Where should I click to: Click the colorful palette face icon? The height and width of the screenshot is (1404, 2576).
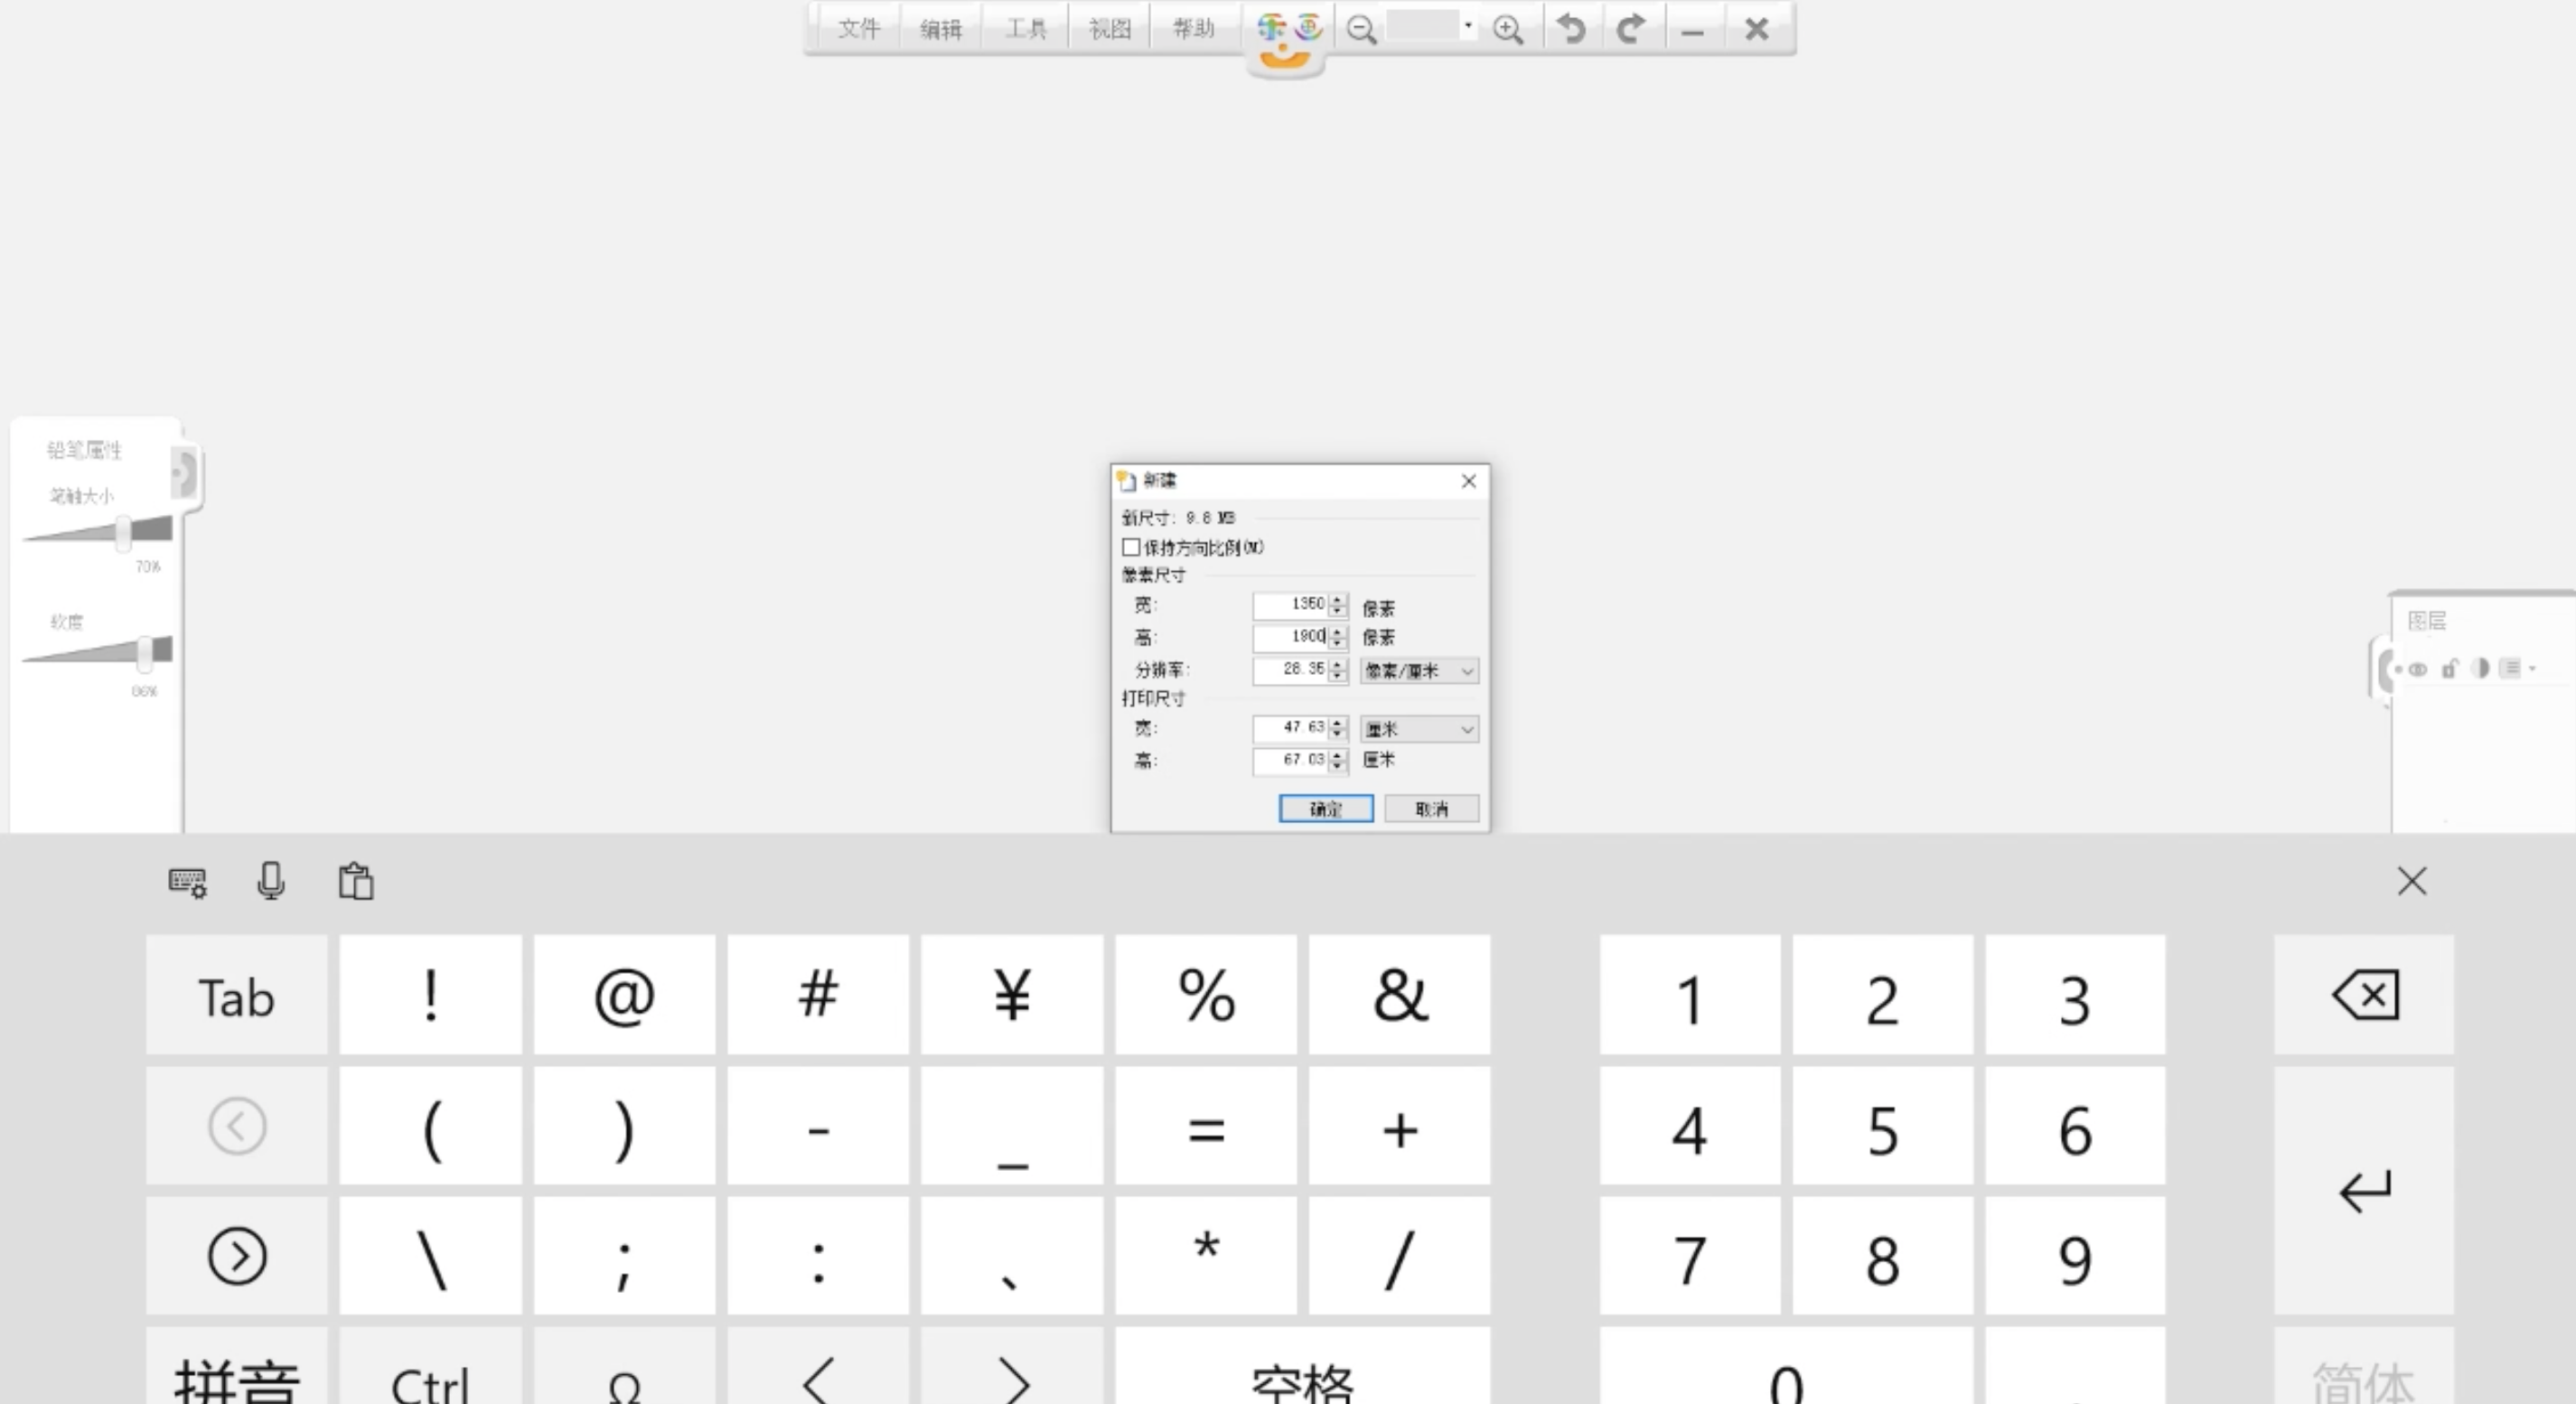point(1288,38)
